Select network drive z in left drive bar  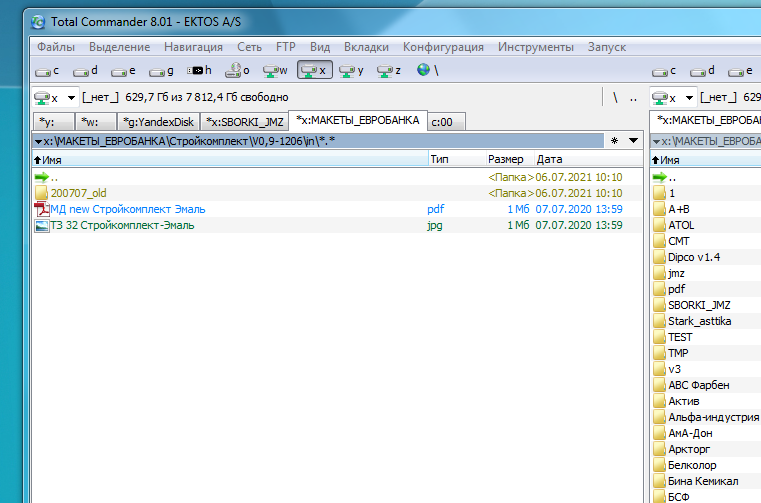389,71
